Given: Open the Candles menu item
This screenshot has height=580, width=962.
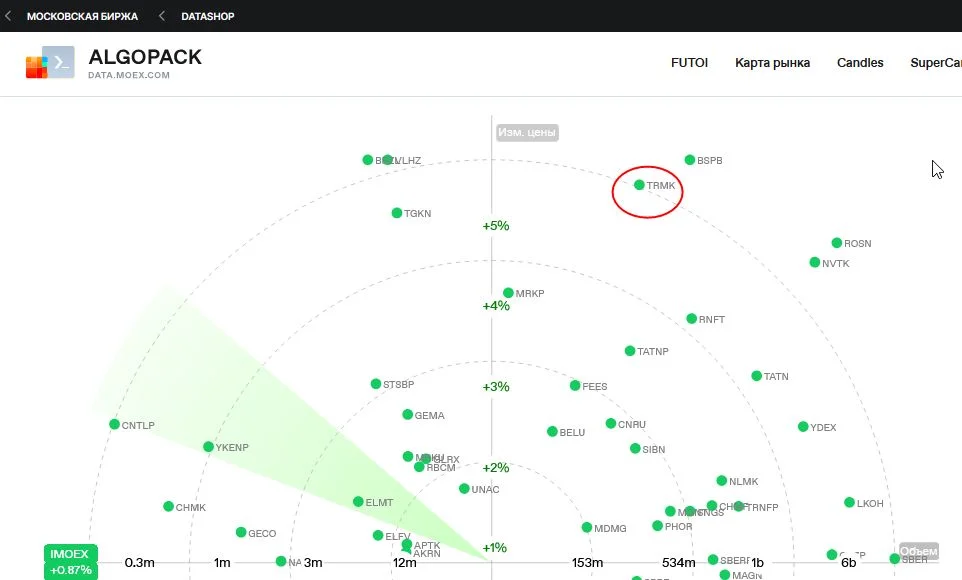Looking at the screenshot, I should pos(860,63).
